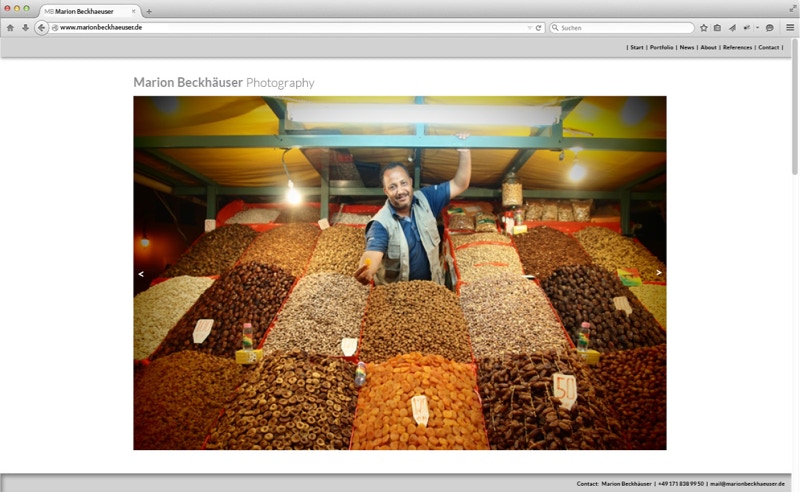Open the Portfolio menu item

[x=661, y=47]
